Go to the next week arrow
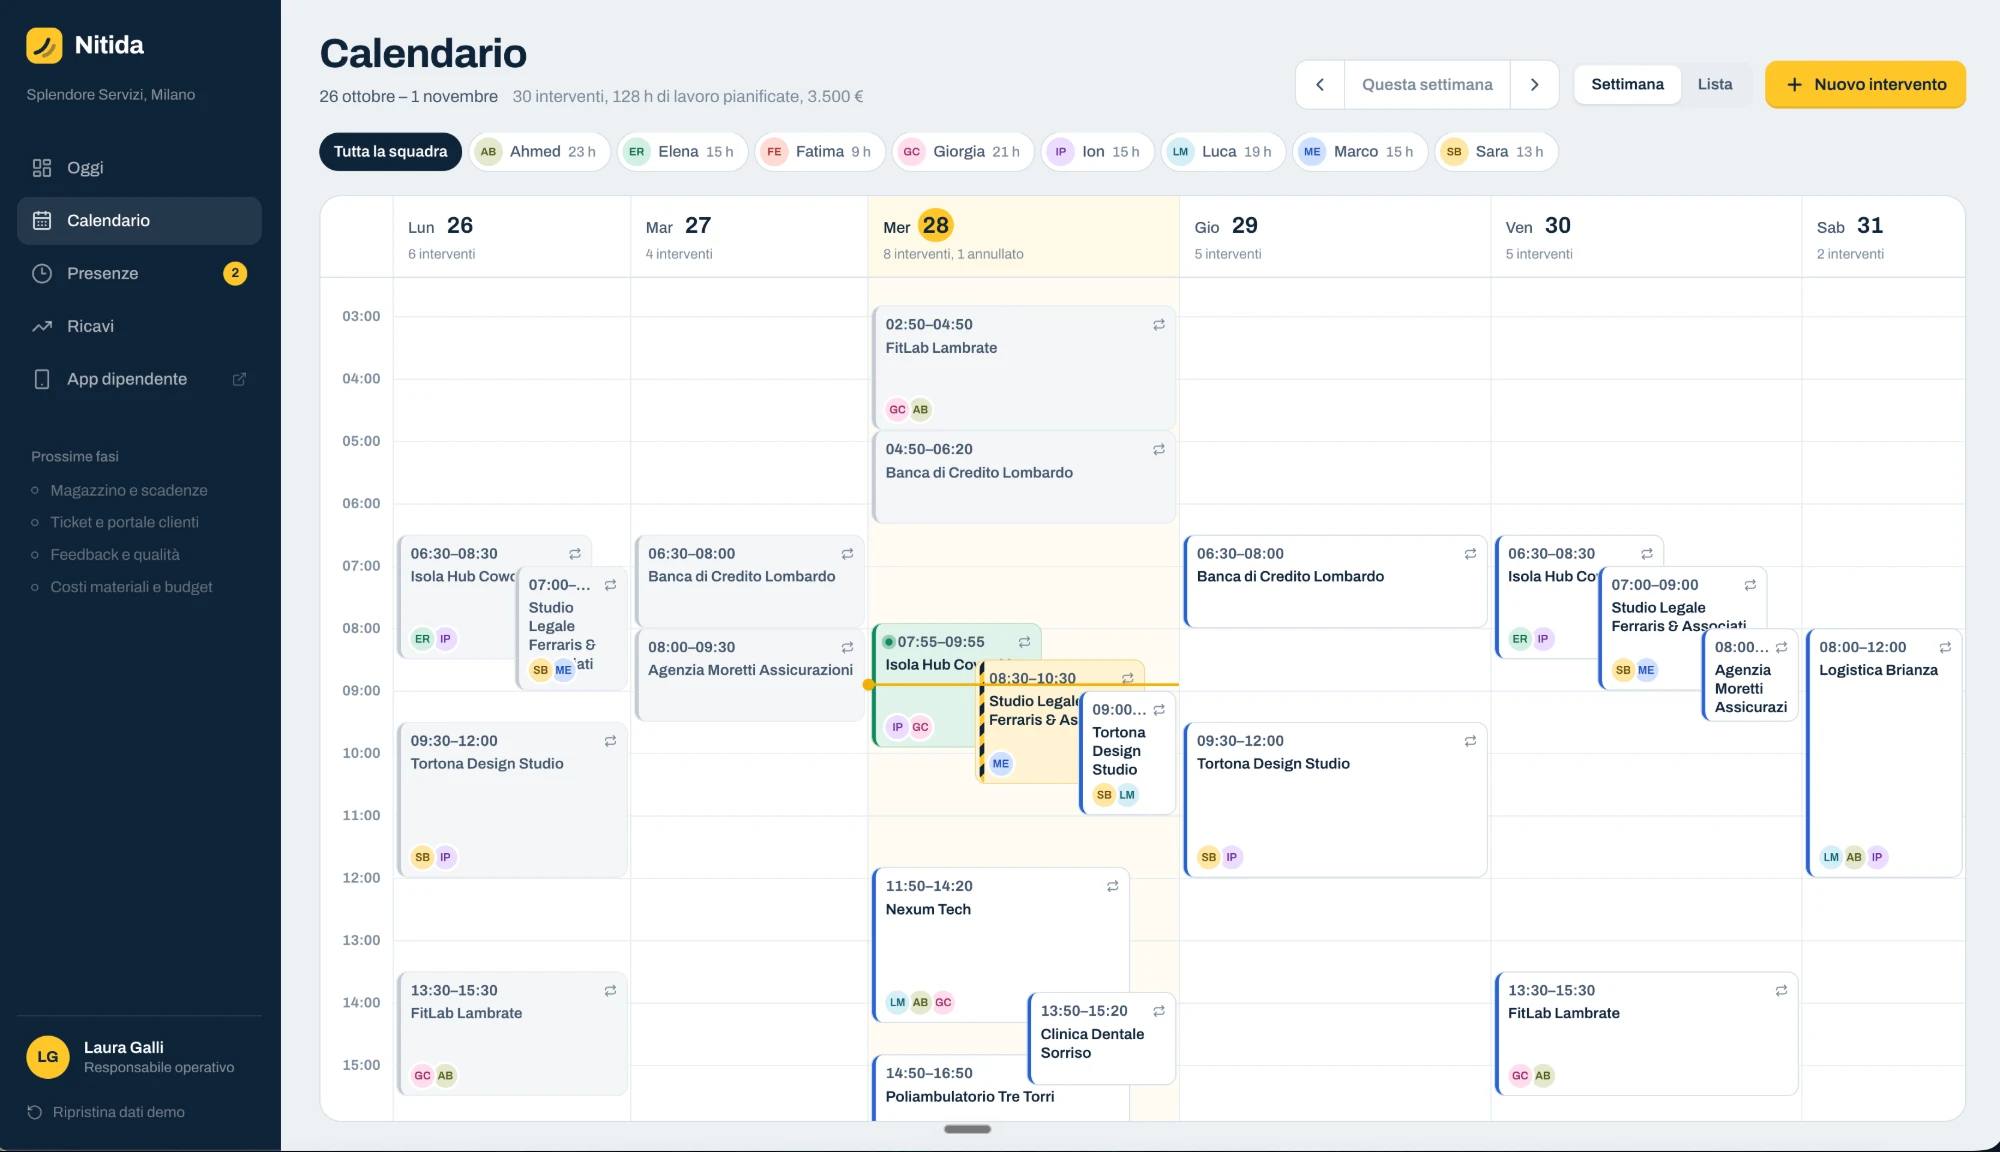 pyautogui.click(x=1534, y=85)
